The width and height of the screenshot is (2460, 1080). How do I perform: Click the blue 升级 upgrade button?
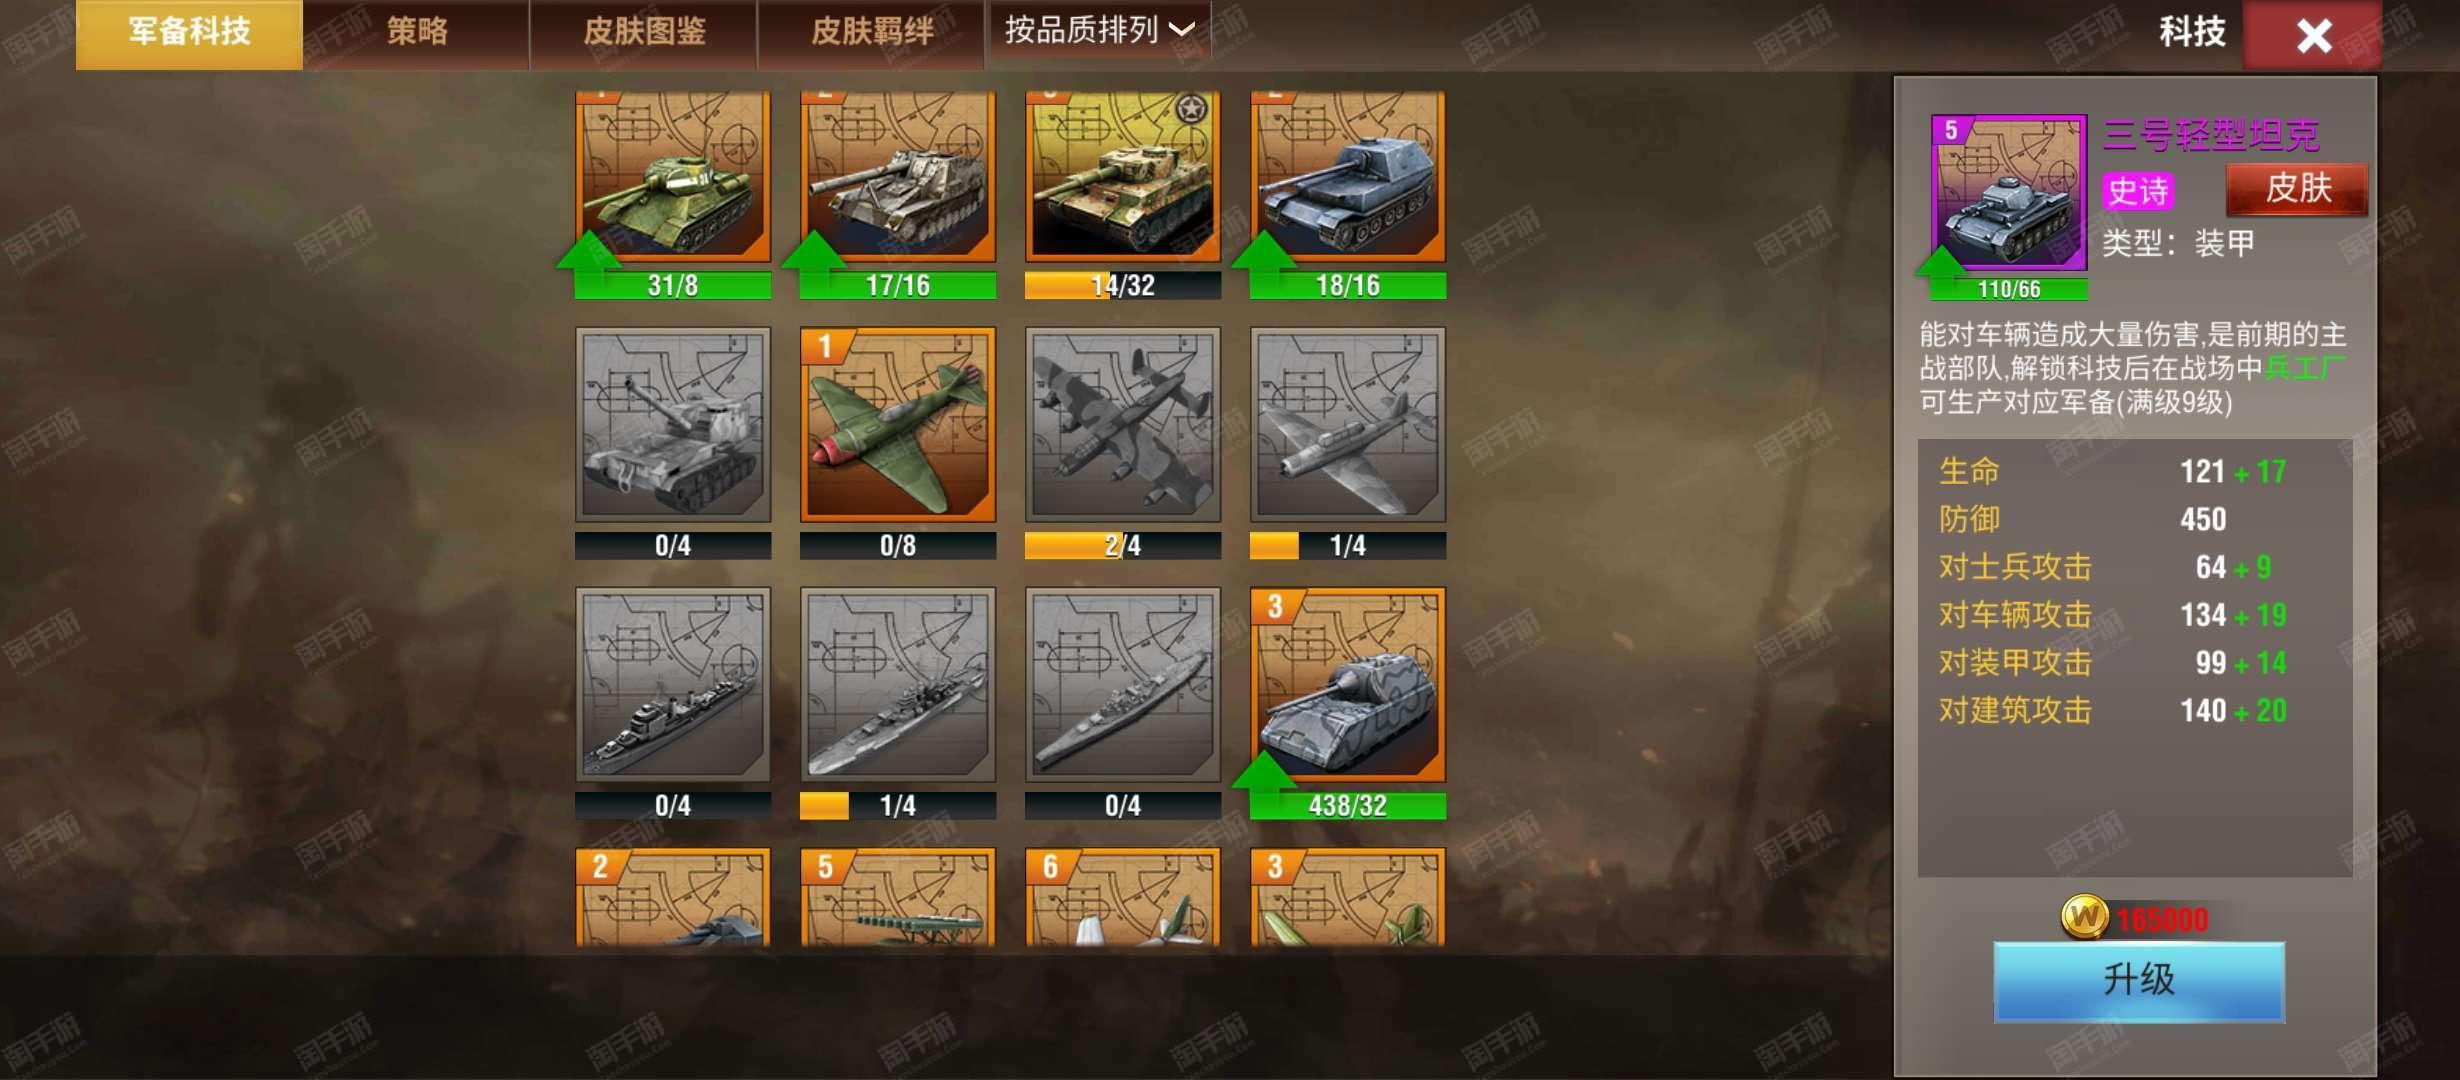2139,981
